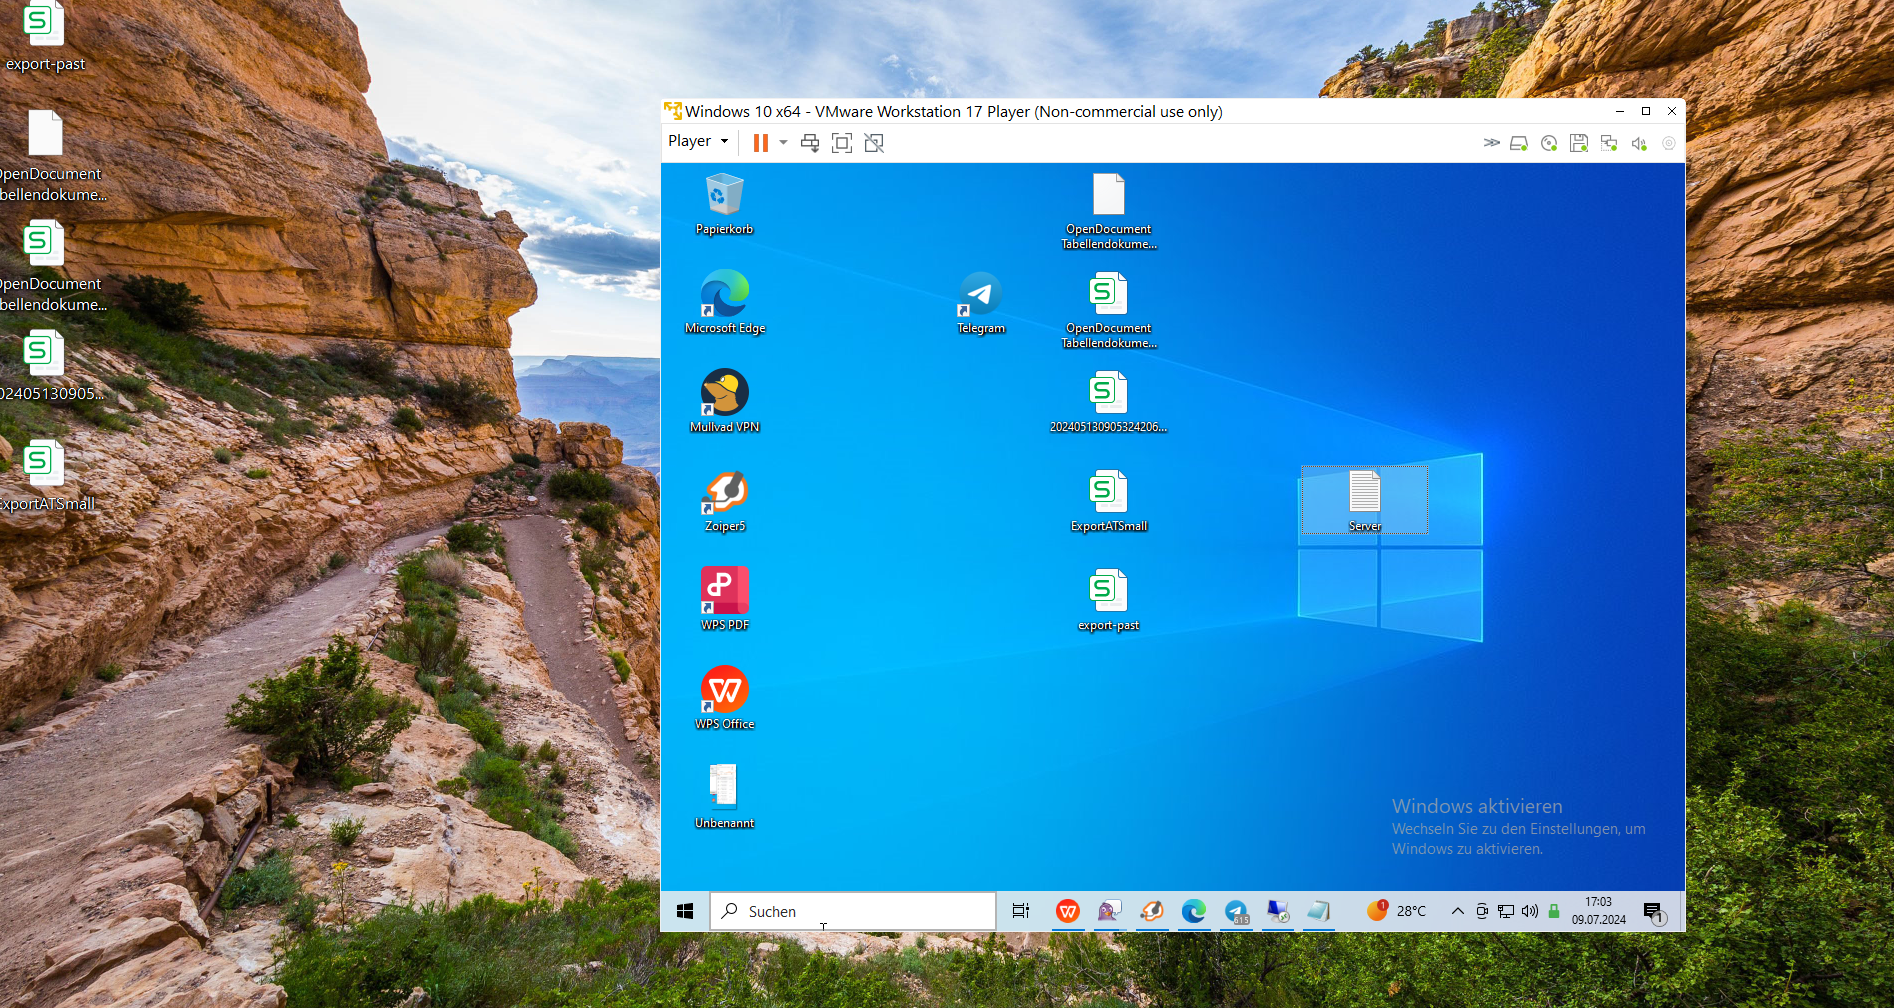This screenshot has width=1894, height=1008.
Task: Open Telegram from the VM taskbar
Action: tap(1236, 911)
